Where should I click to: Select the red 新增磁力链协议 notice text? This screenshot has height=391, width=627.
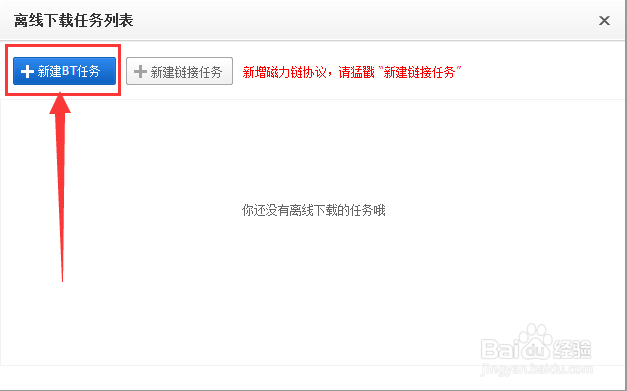click(x=352, y=72)
